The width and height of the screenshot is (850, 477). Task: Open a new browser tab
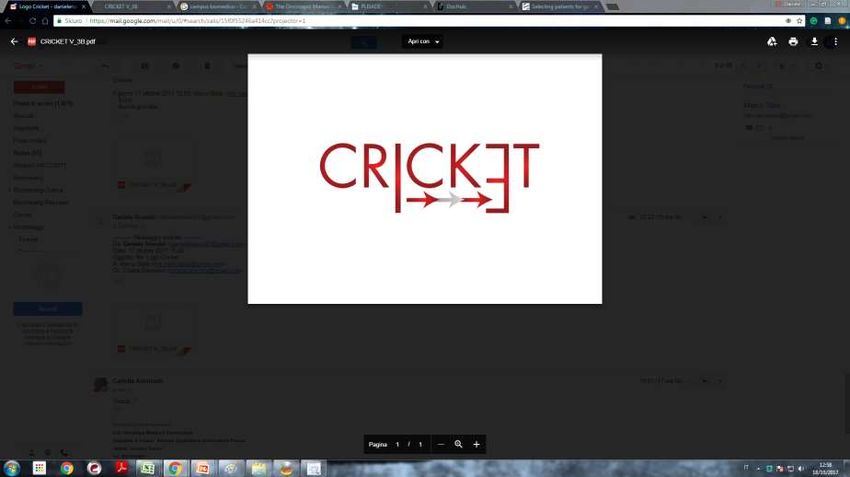point(613,7)
